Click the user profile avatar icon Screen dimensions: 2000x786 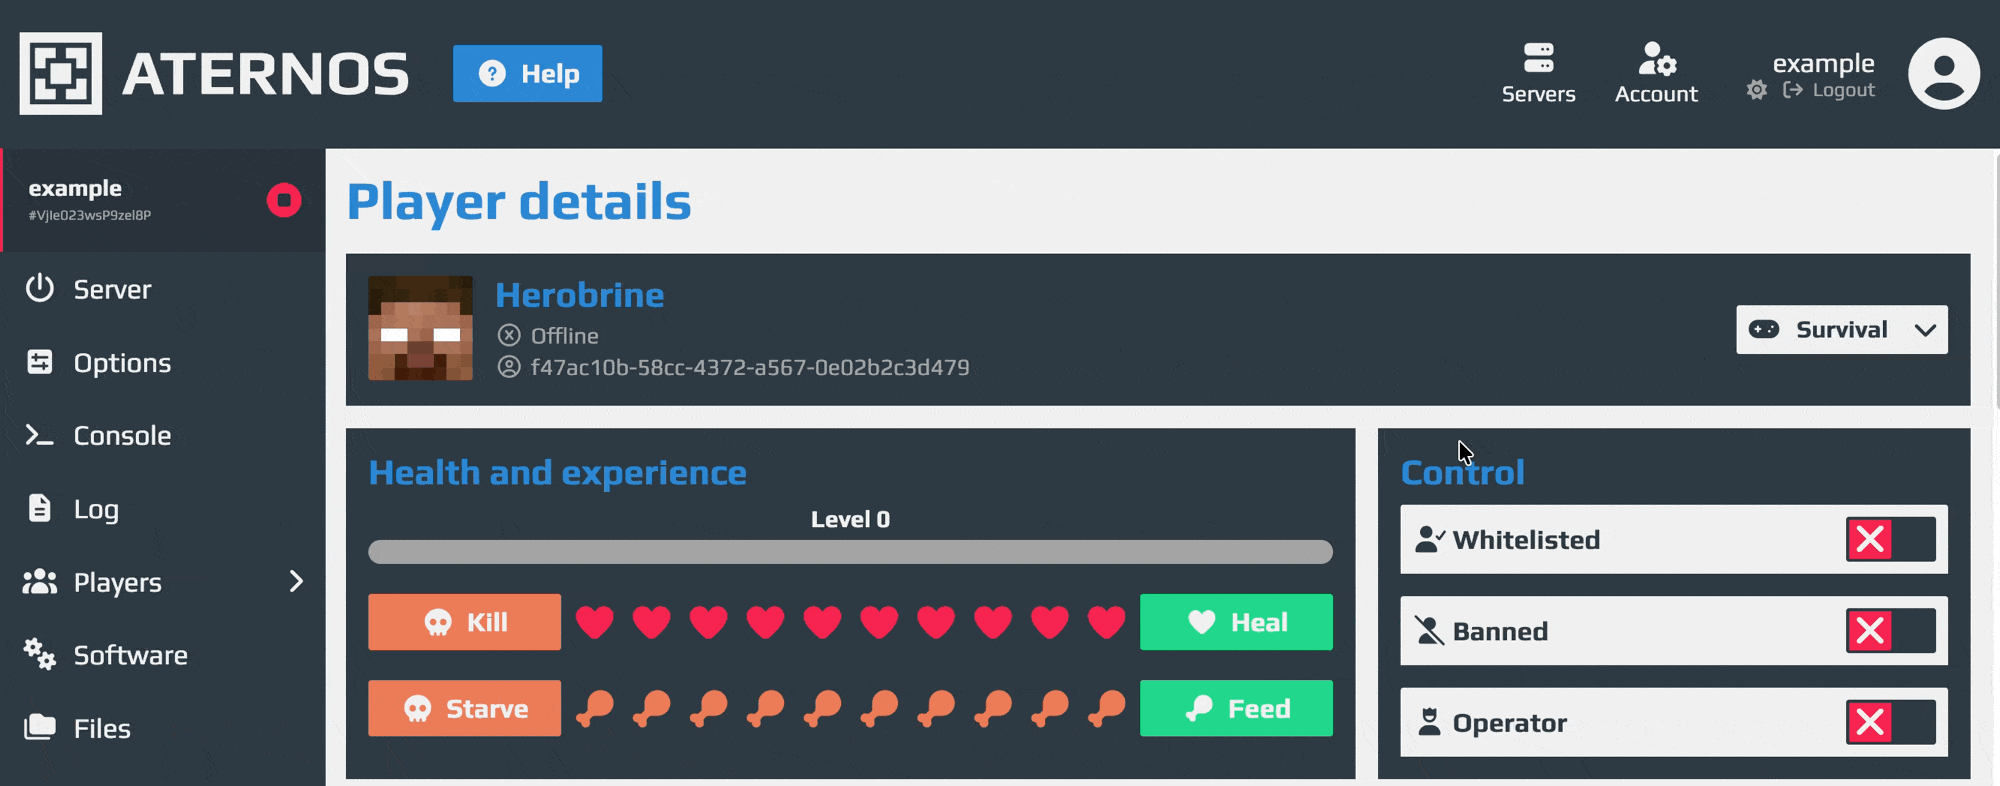[x=1943, y=74]
